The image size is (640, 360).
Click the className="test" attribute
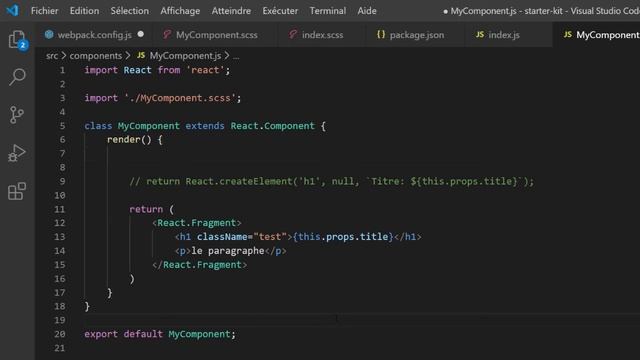pyautogui.click(x=242, y=237)
